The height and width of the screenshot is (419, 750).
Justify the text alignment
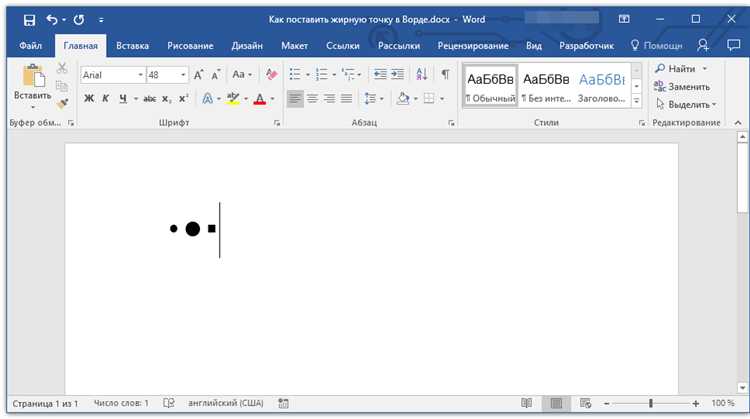(346, 99)
